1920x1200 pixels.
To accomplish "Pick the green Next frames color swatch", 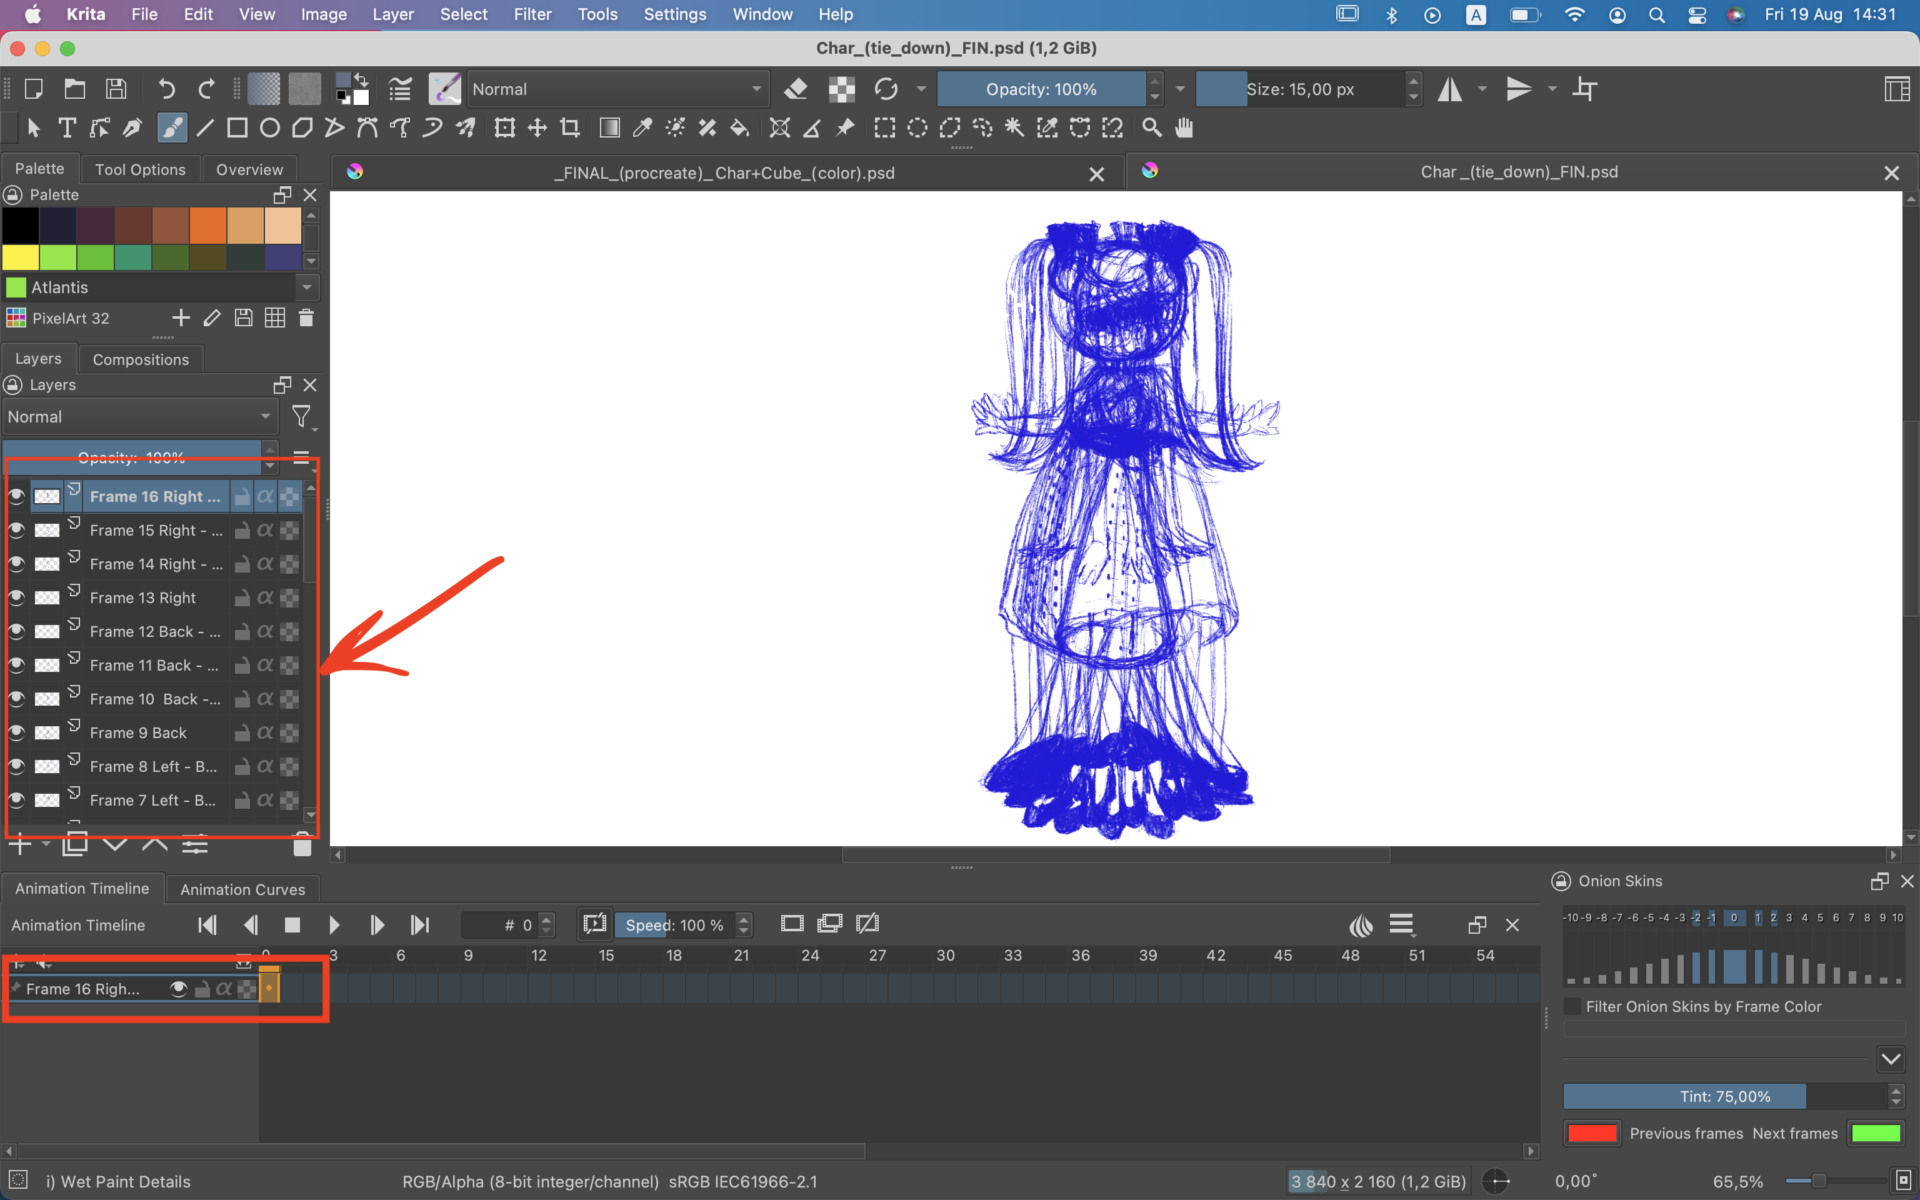I will point(1875,1133).
